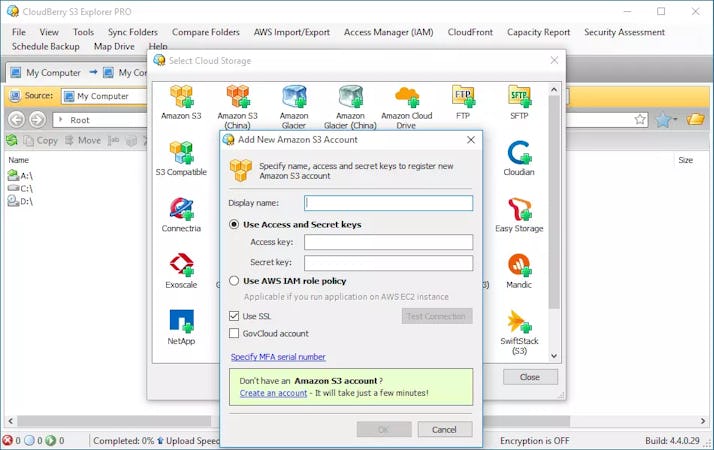Choose the S3 Compatible storage icon
Viewport: 714px width, 450px height.
click(x=181, y=153)
